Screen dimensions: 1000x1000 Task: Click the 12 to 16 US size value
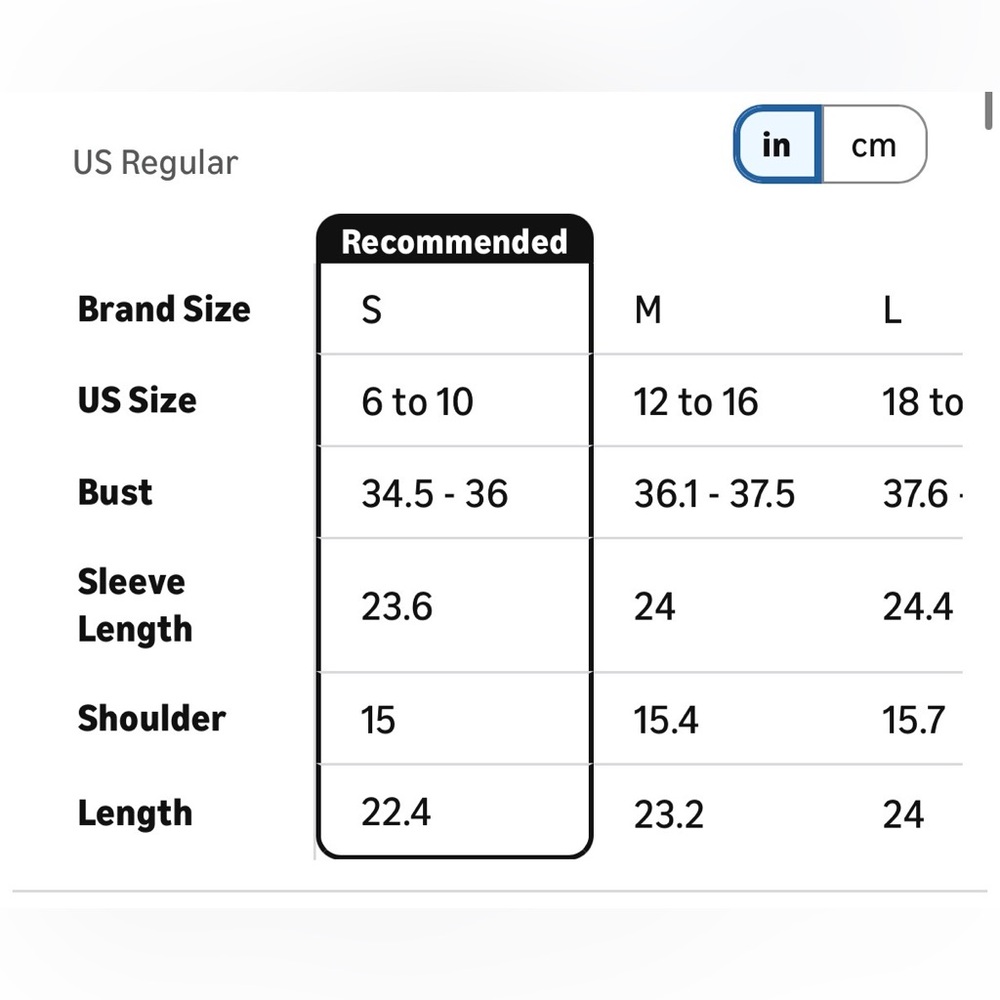(x=696, y=402)
